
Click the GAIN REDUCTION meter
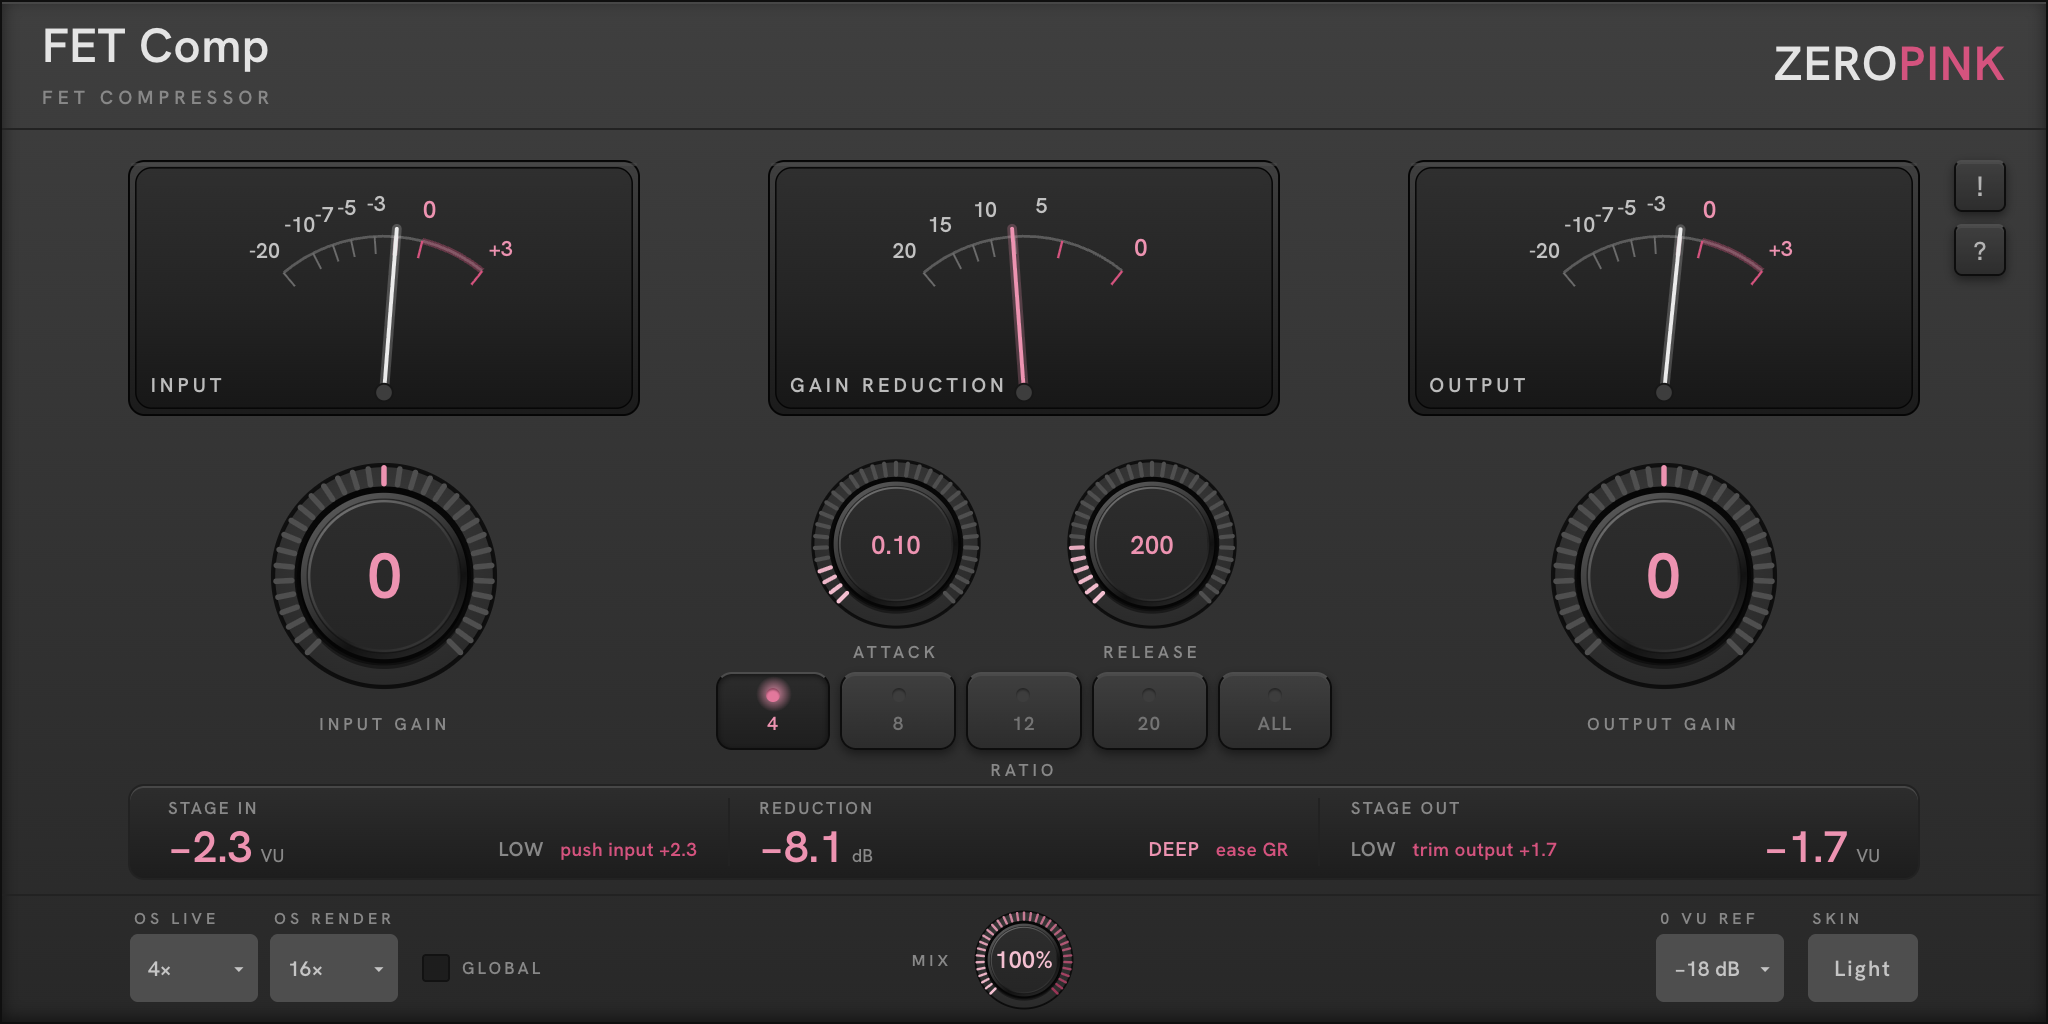coord(1024,288)
